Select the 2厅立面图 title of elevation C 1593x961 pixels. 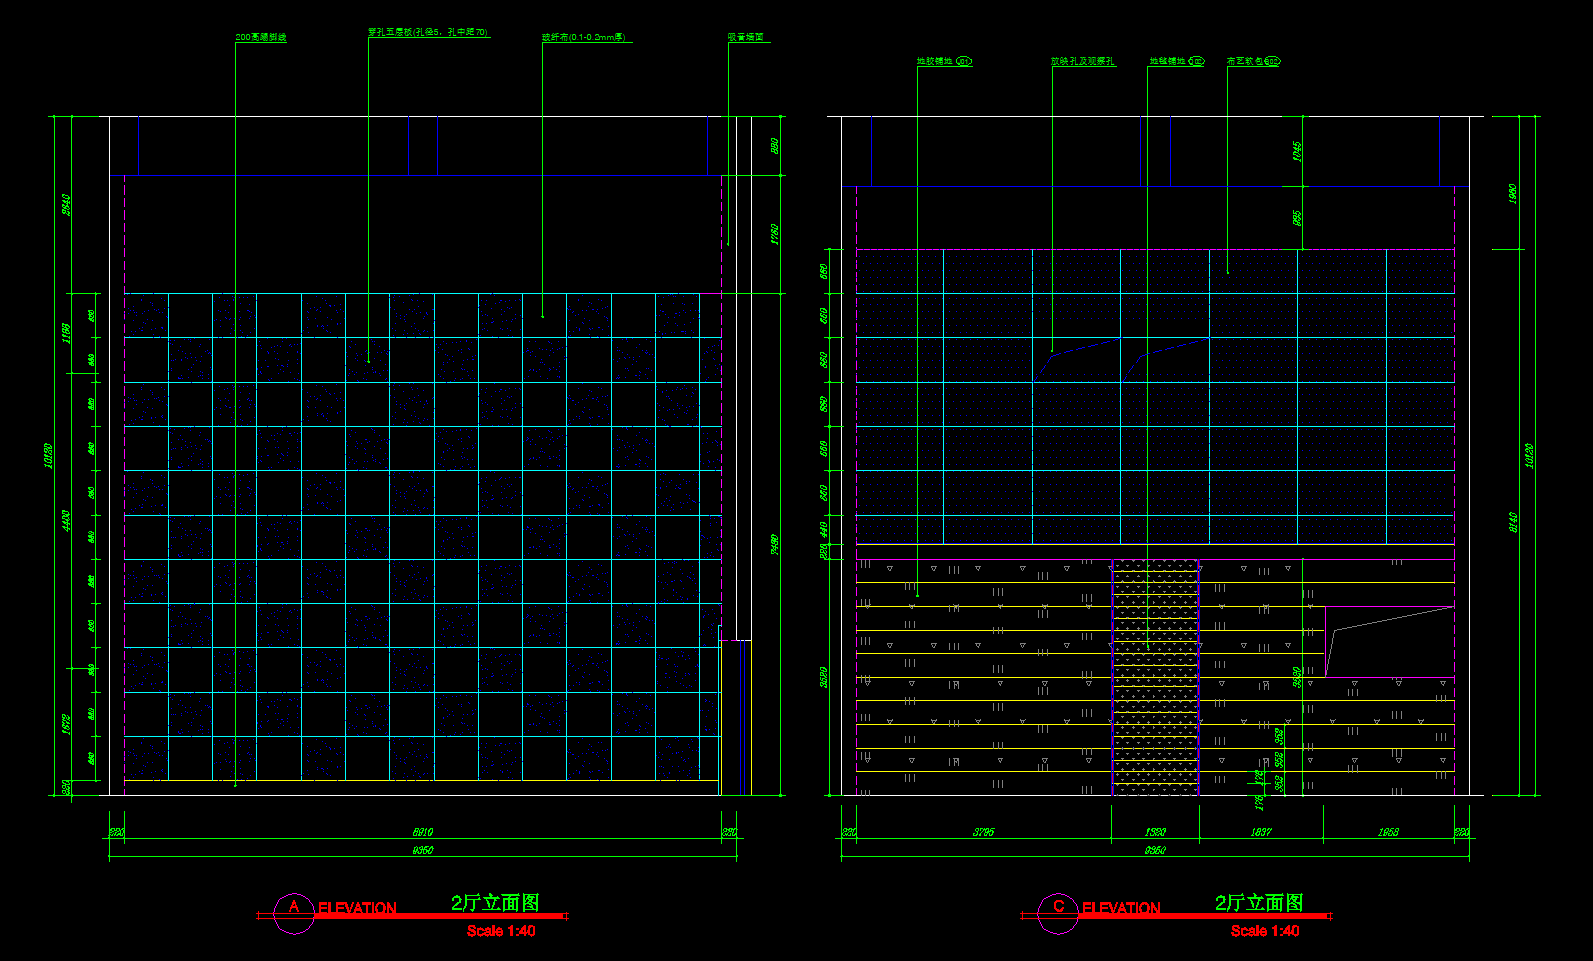[1259, 903]
